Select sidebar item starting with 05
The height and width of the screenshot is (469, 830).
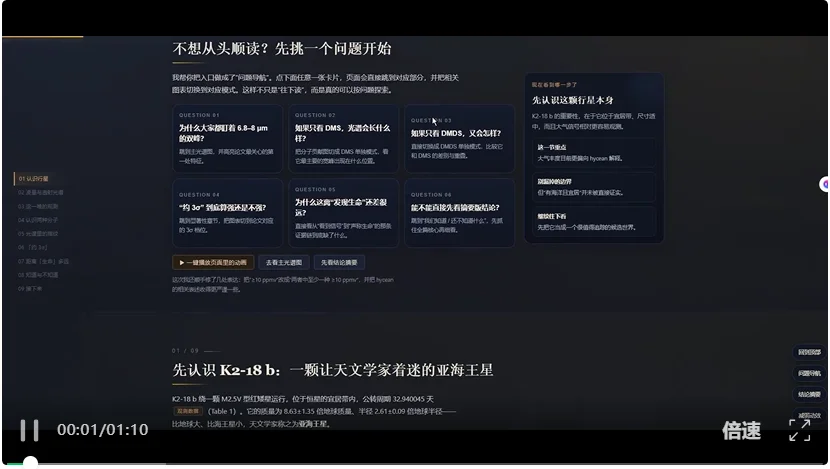pyautogui.click(x=38, y=234)
